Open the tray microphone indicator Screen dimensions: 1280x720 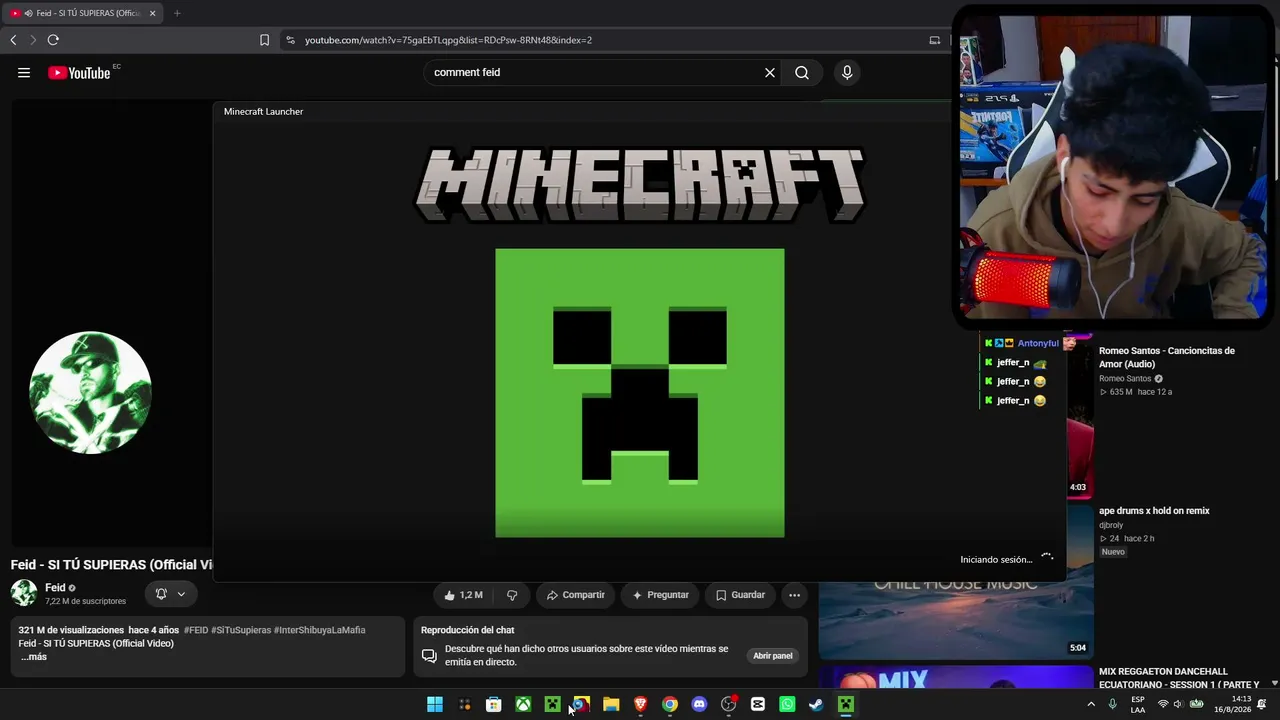pos(1112,704)
